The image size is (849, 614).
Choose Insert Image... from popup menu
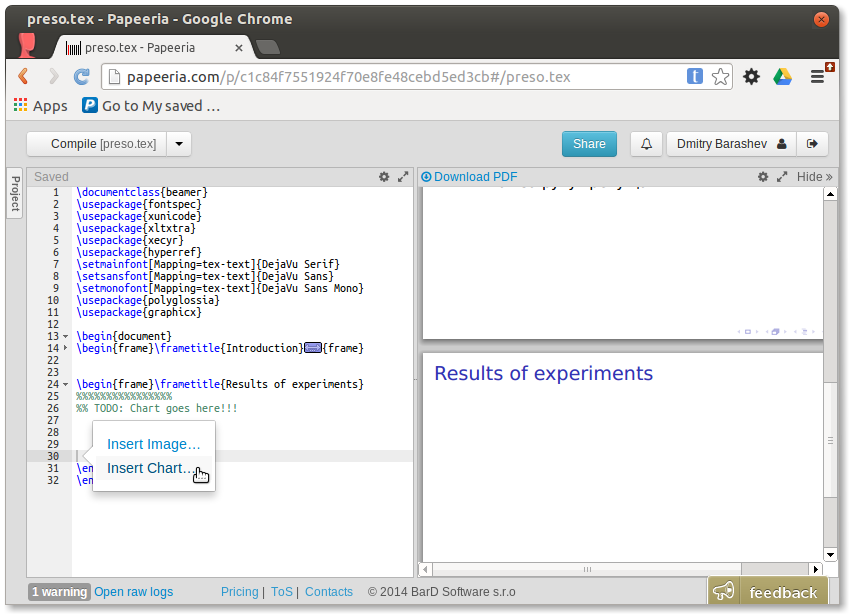(154, 444)
